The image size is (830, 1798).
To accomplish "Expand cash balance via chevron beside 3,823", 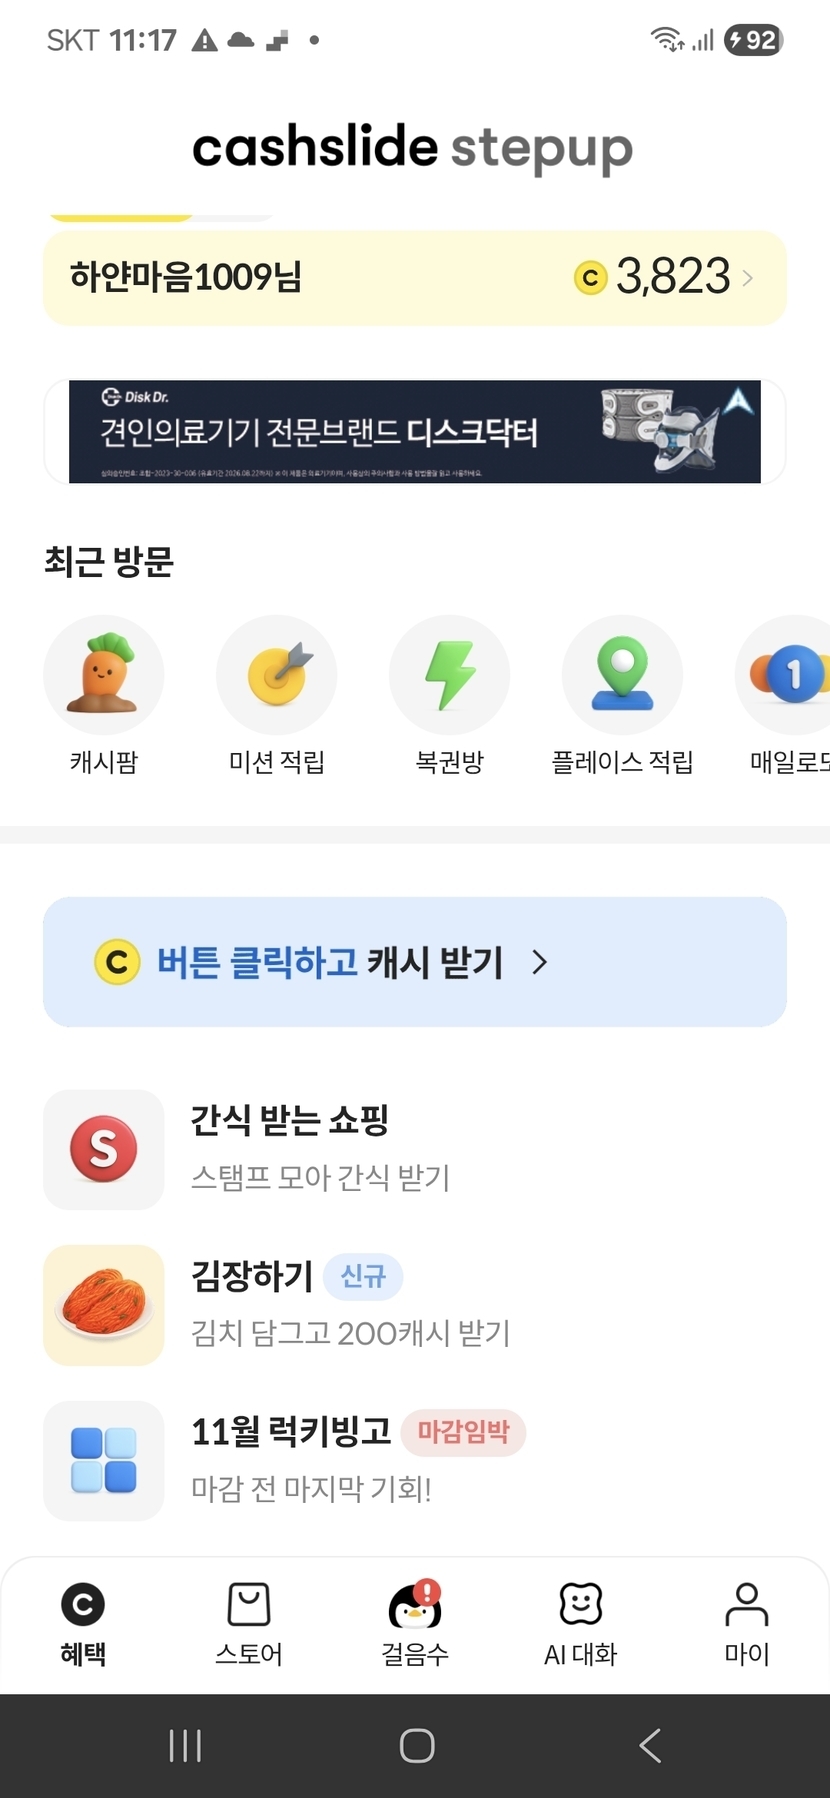I will (x=748, y=278).
